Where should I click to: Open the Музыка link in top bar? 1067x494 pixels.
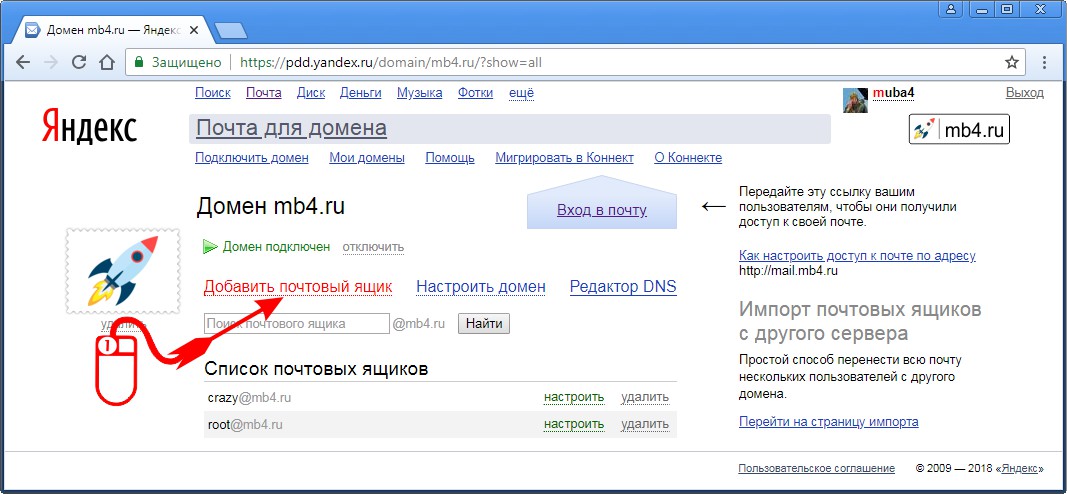pos(420,93)
